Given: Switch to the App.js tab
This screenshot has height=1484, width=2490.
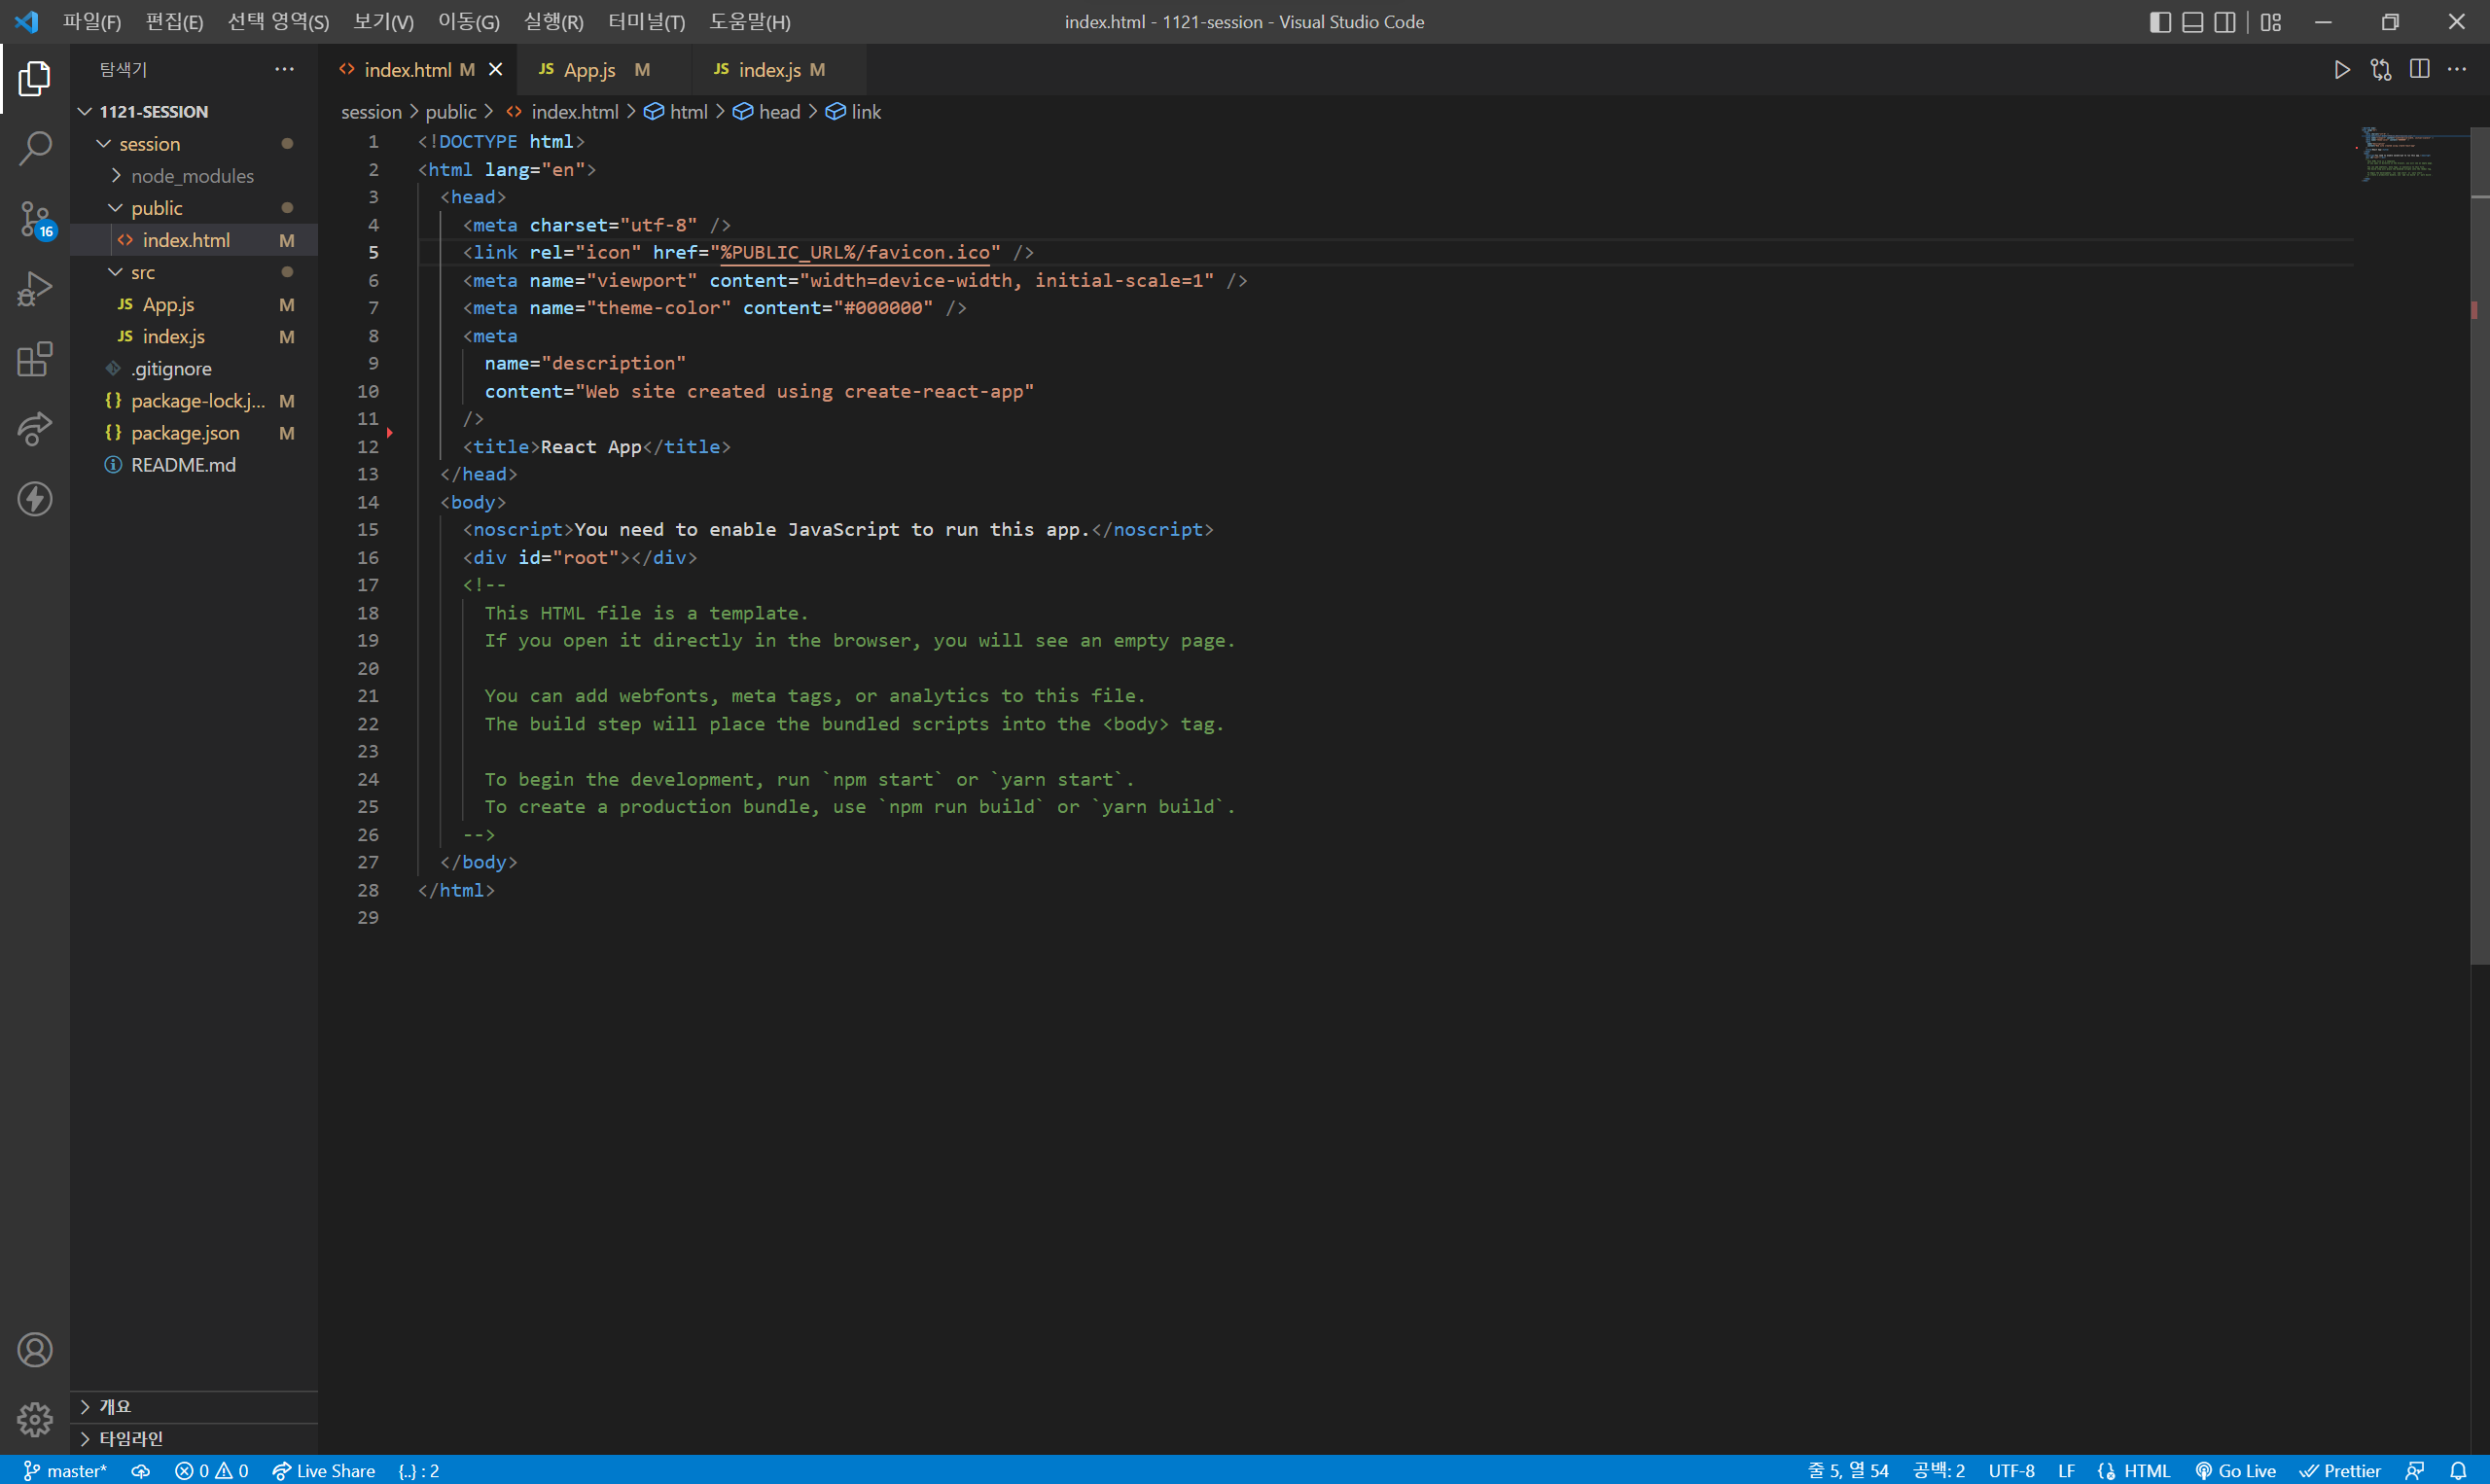Looking at the screenshot, I should [x=589, y=70].
